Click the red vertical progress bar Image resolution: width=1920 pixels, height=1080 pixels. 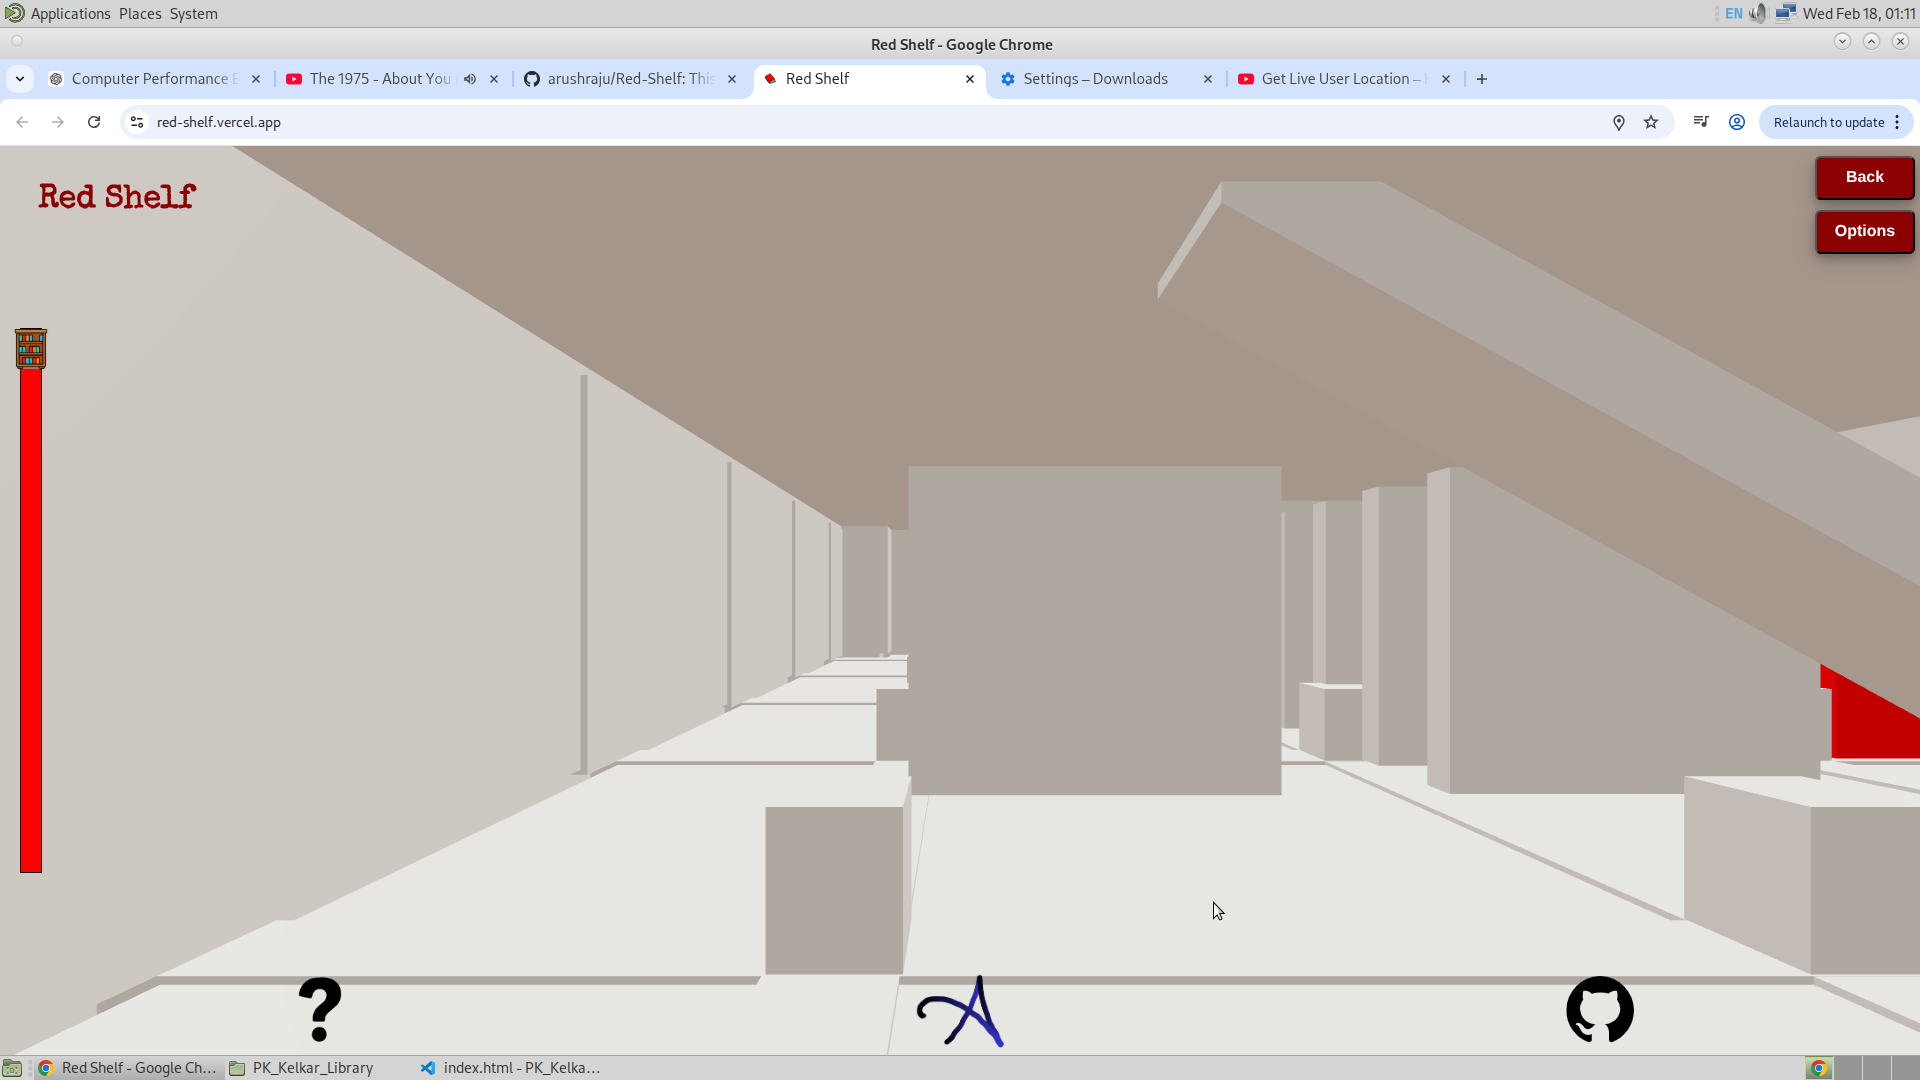(31, 620)
